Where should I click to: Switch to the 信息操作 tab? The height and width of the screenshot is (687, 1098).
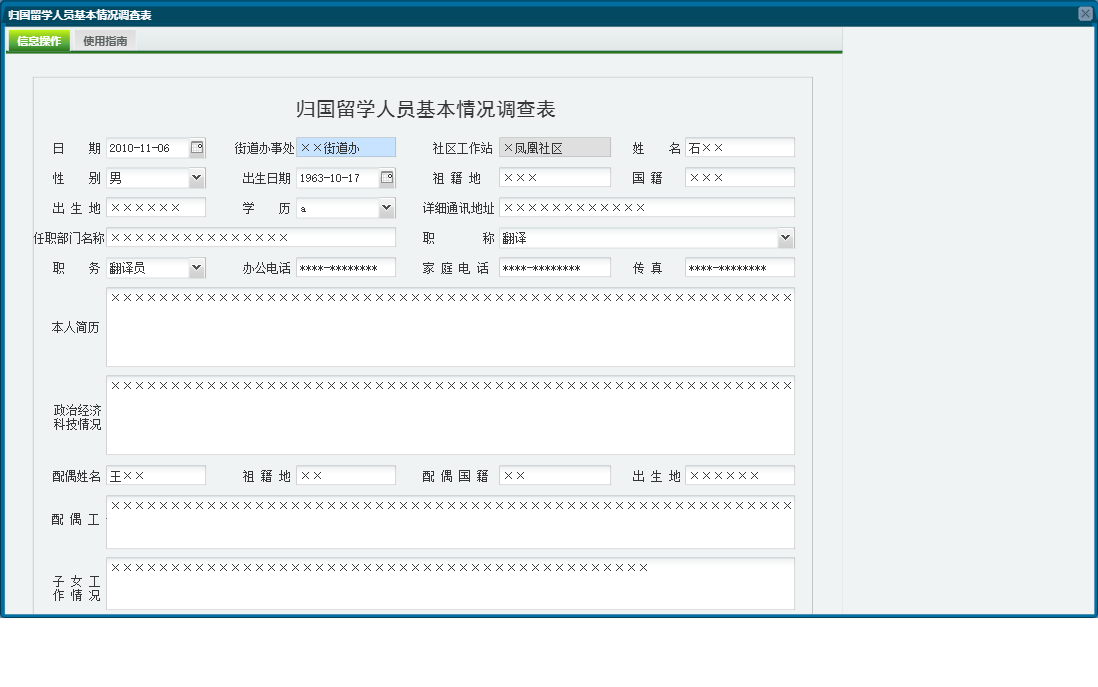37,41
